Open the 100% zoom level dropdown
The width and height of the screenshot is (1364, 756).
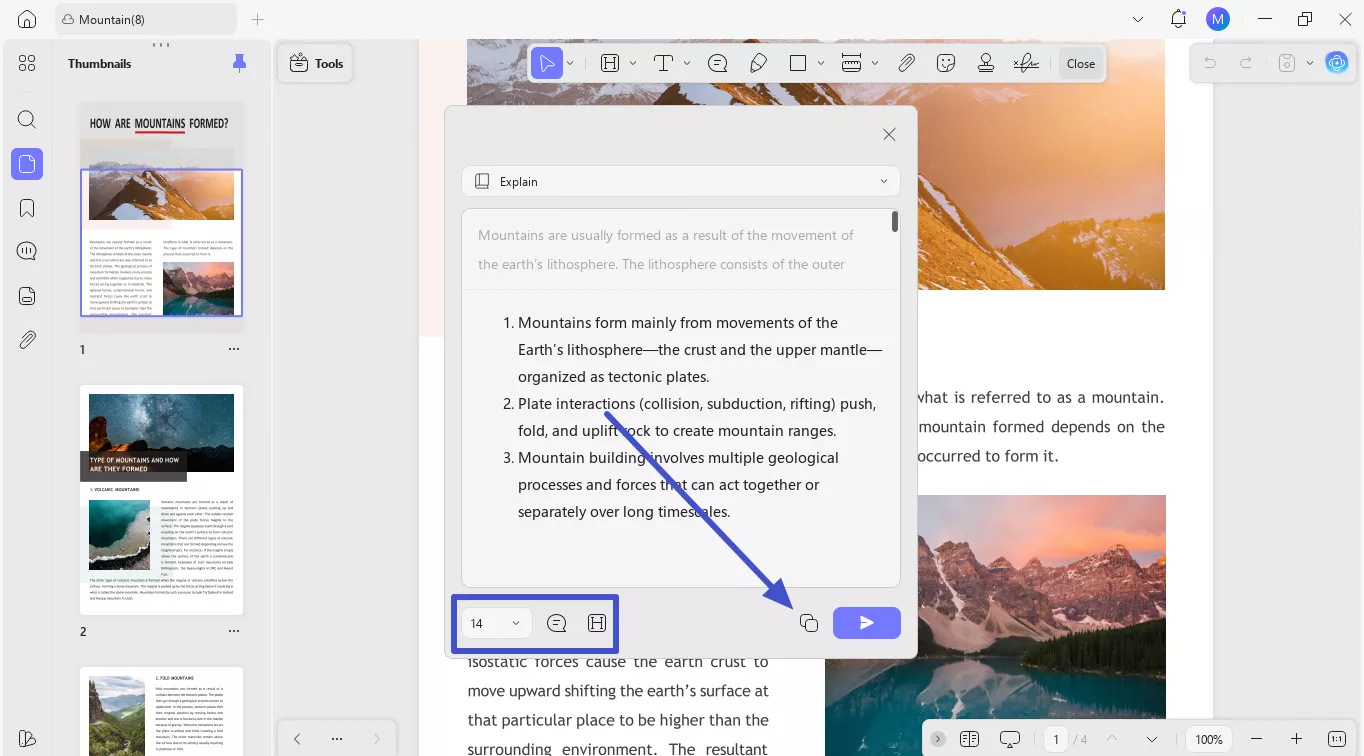(1209, 739)
